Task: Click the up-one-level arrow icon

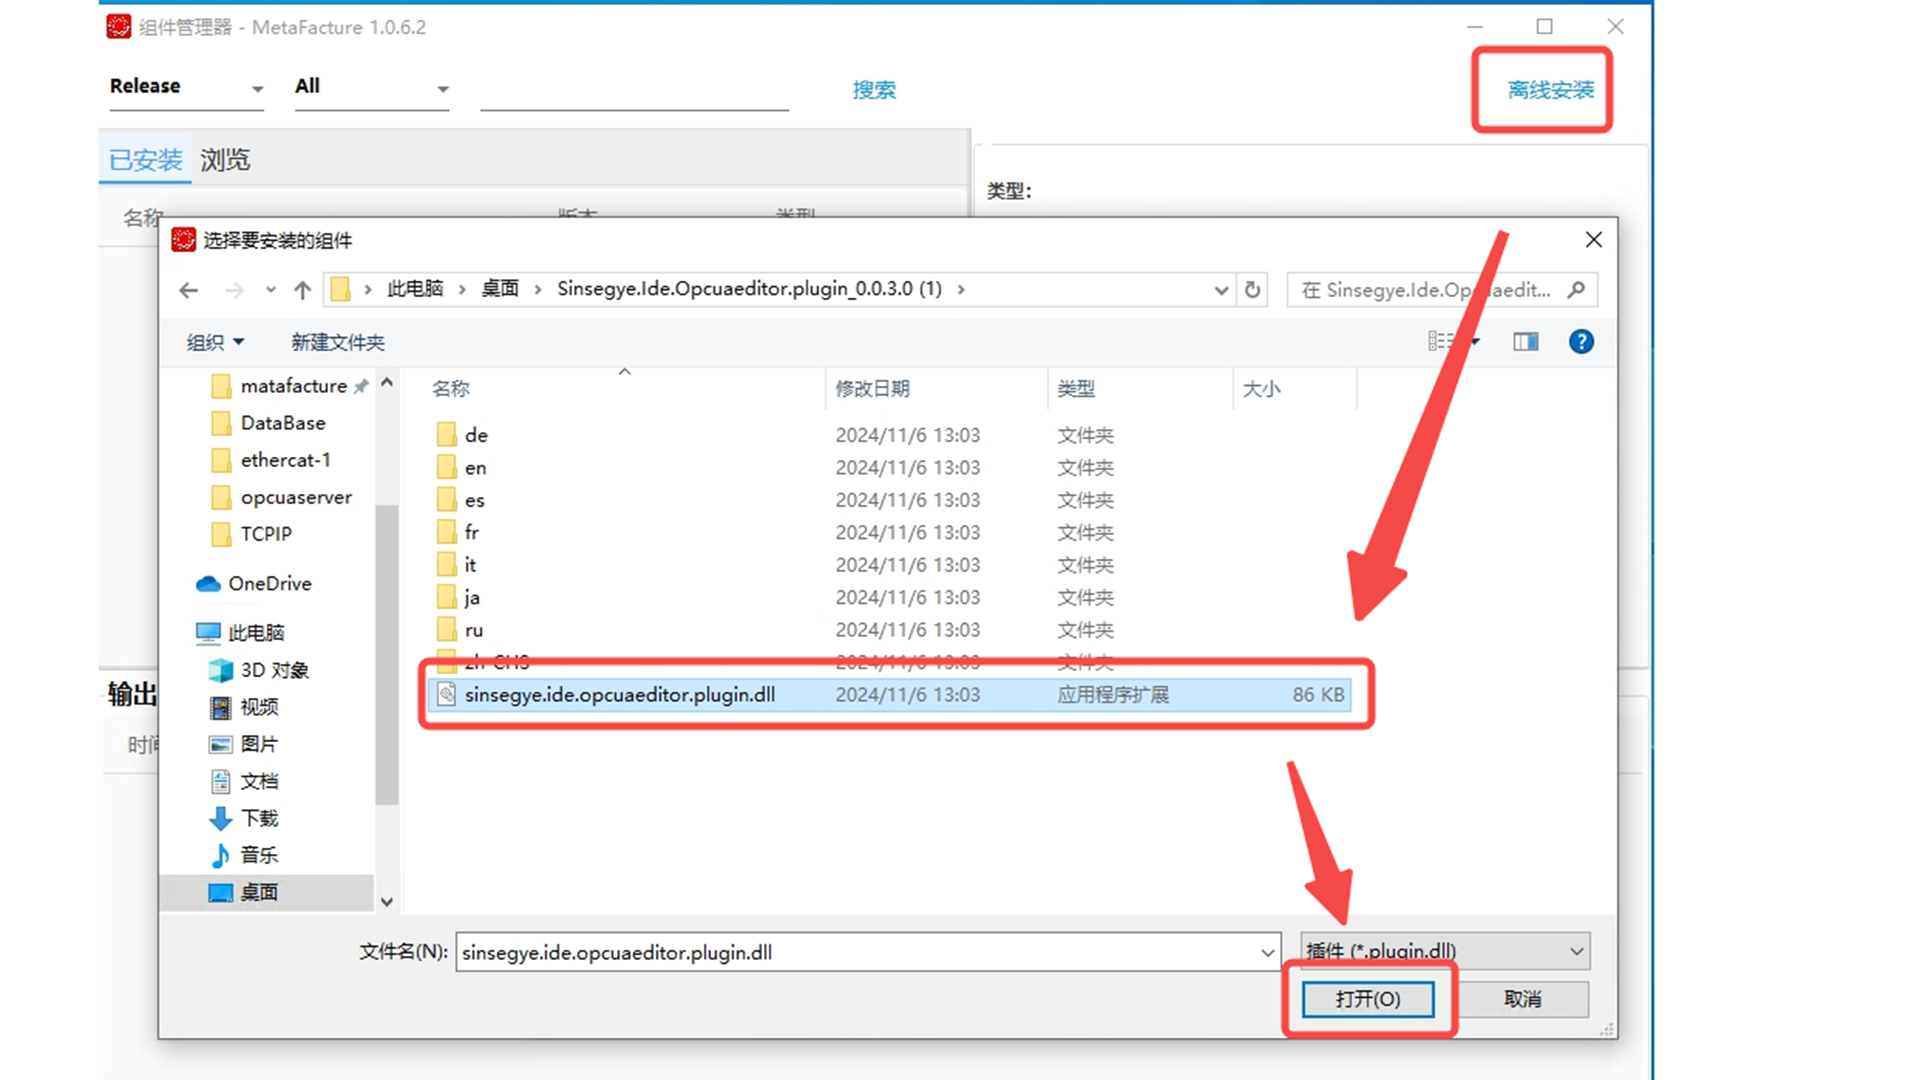Action: [302, 290]
